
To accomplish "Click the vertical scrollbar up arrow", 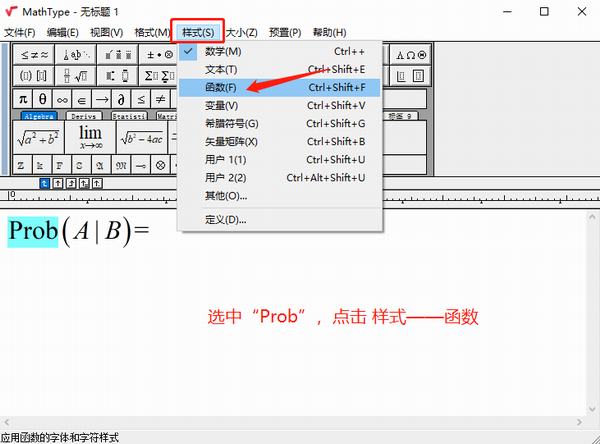I will (x=592, y=217).
